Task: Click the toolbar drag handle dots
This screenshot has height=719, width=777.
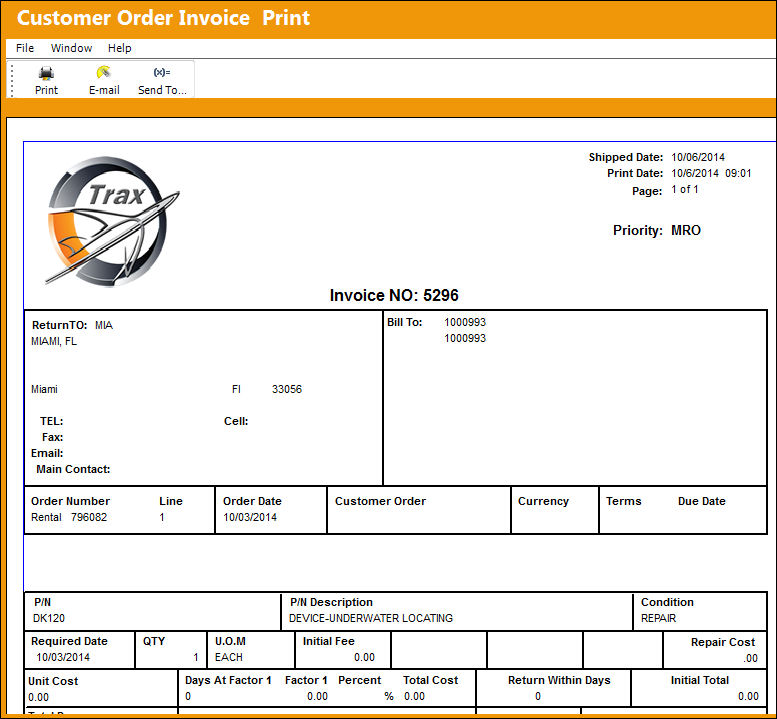Action: pyautogui.click(x=12, y=79)
